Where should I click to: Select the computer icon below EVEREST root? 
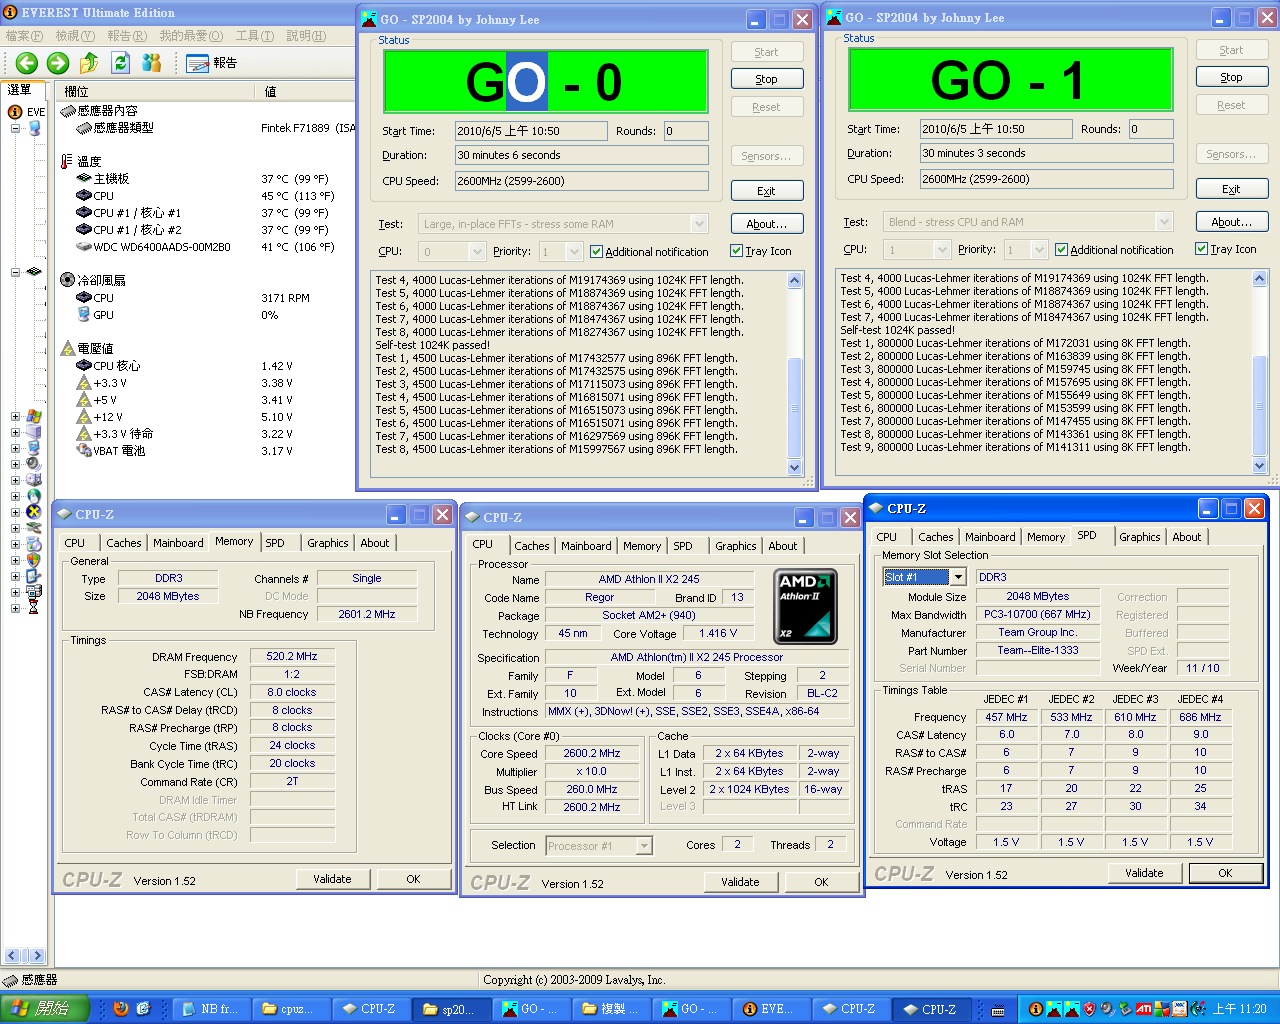click(x=35, y=128)
